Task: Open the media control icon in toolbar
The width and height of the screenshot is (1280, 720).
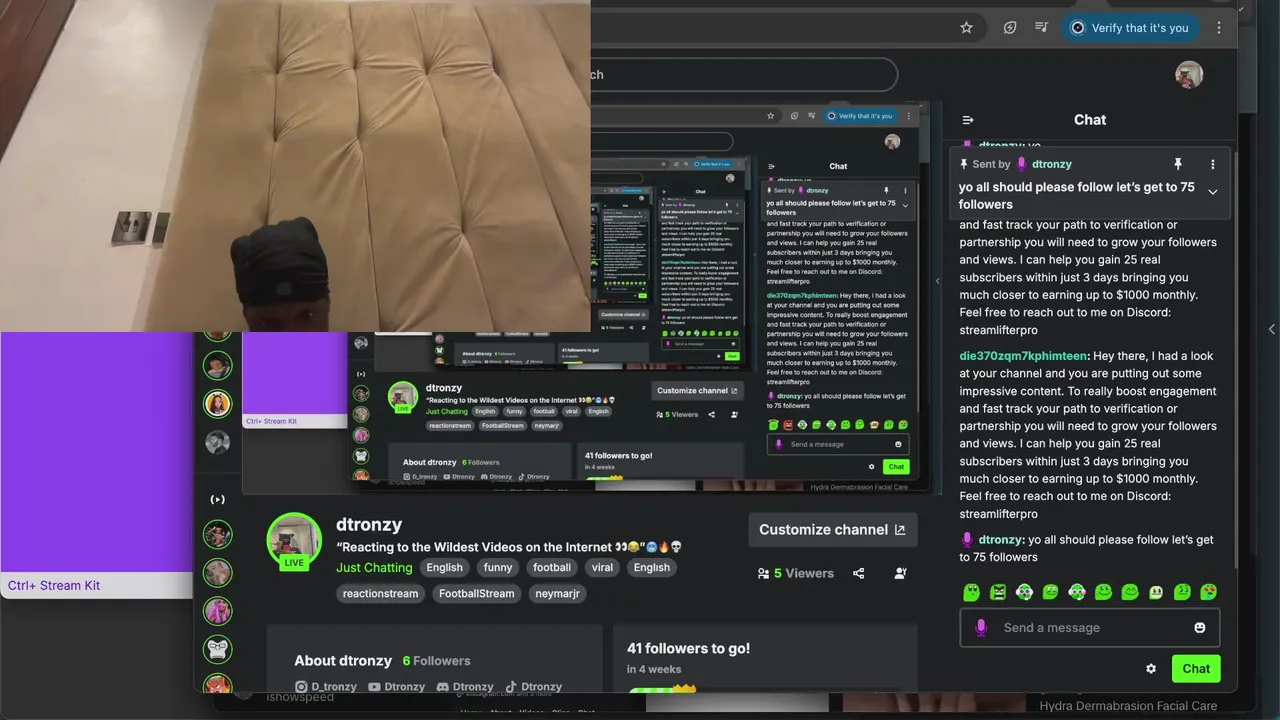Action: click(1041, 28)
